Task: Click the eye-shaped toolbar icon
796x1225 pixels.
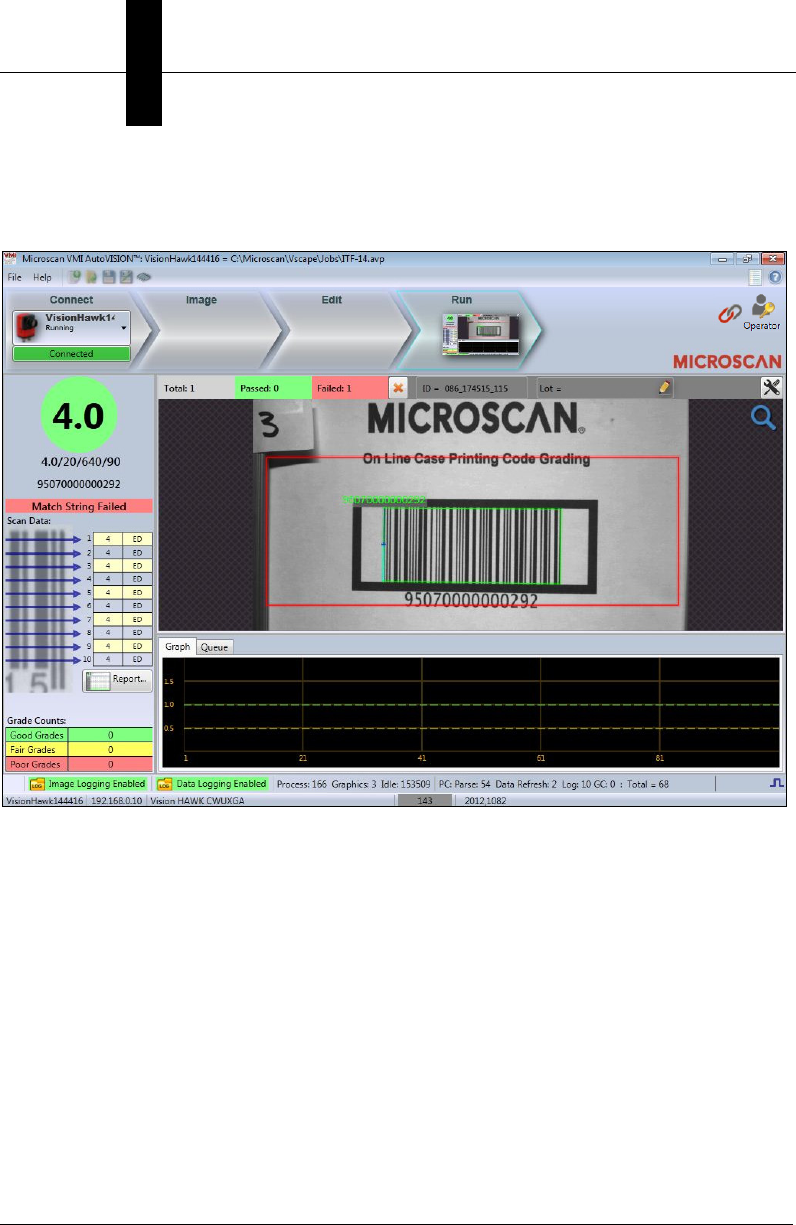Action: [x=143, y=277]
